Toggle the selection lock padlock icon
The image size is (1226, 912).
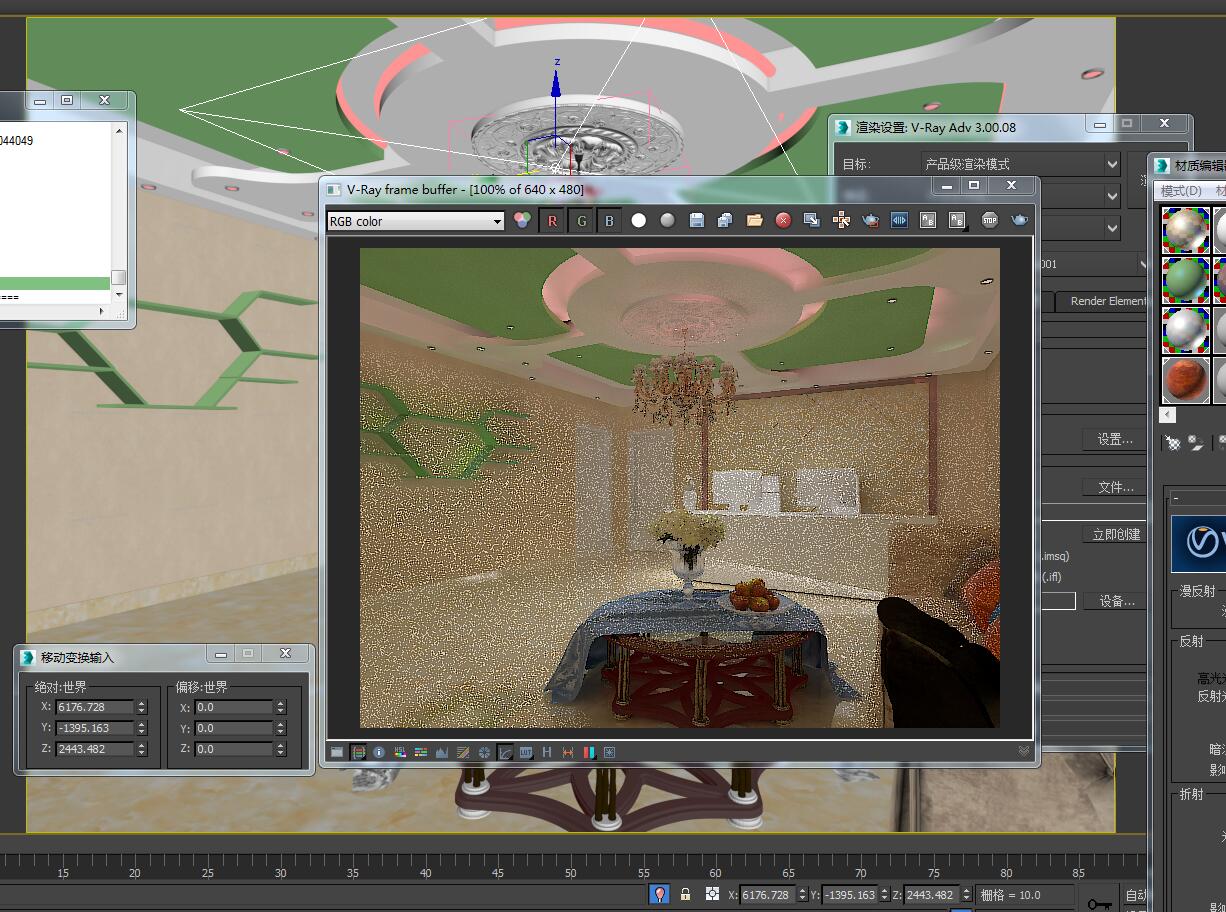click(x=685, y=894)
